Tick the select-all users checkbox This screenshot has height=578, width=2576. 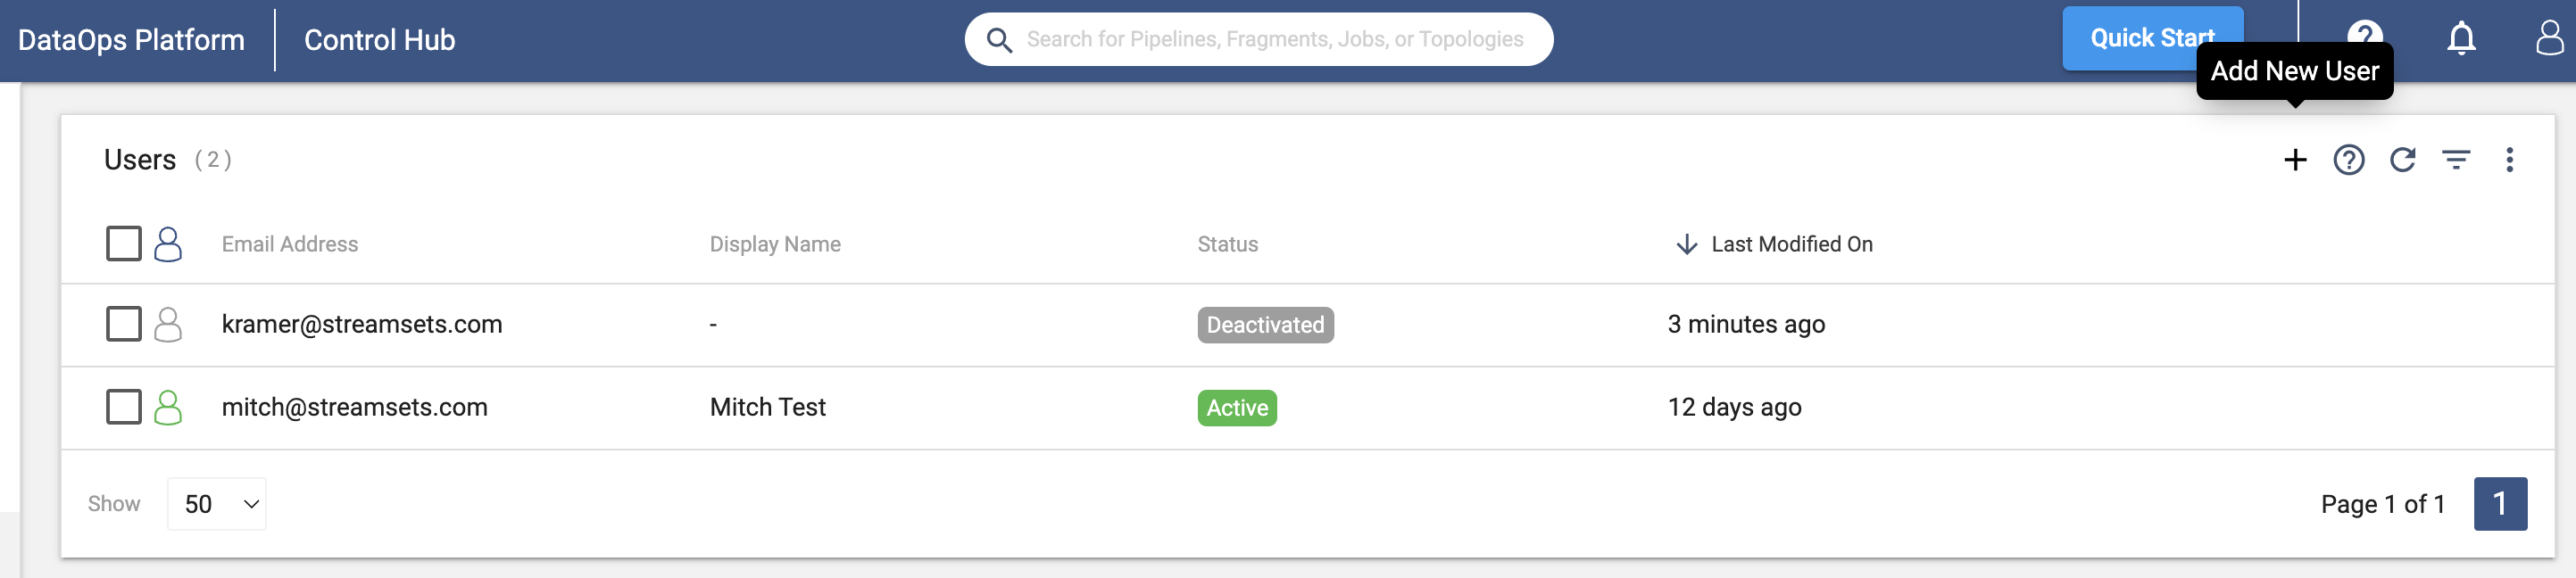point(124,243)
